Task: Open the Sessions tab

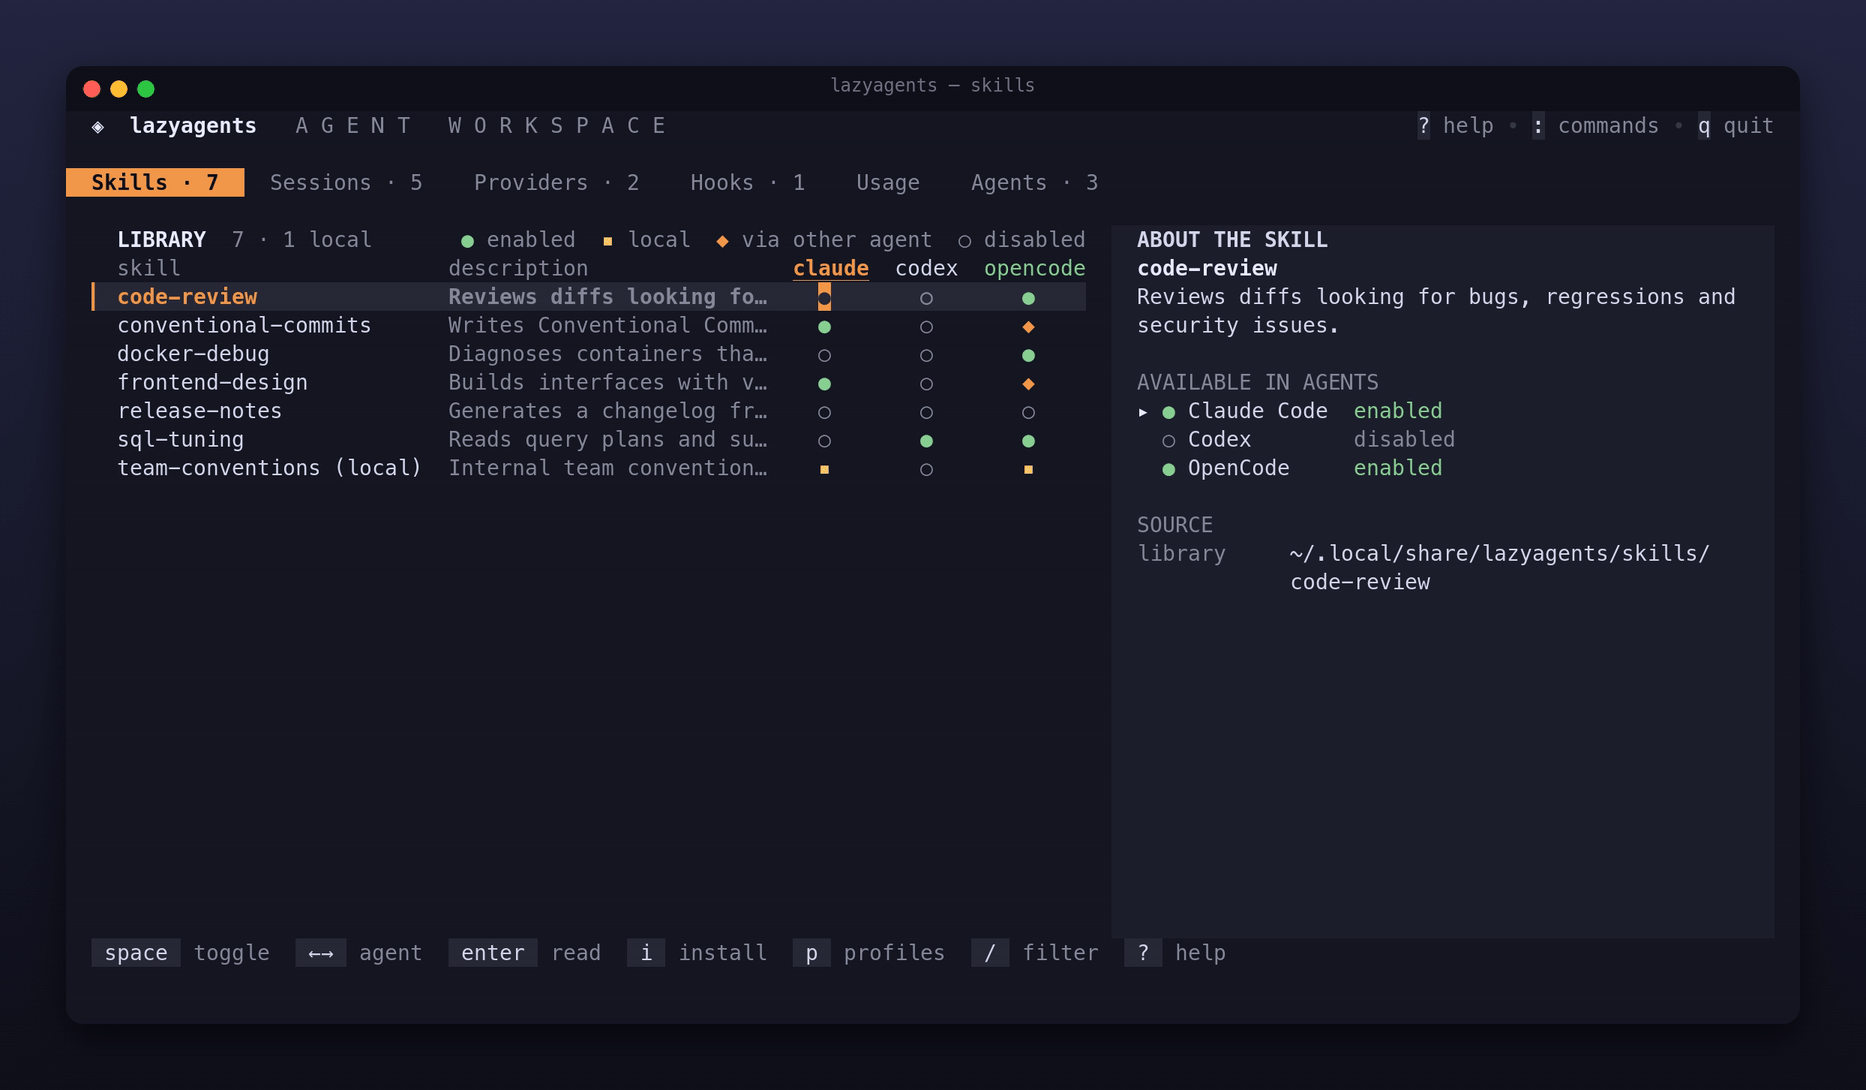Action: click(346, 183)
